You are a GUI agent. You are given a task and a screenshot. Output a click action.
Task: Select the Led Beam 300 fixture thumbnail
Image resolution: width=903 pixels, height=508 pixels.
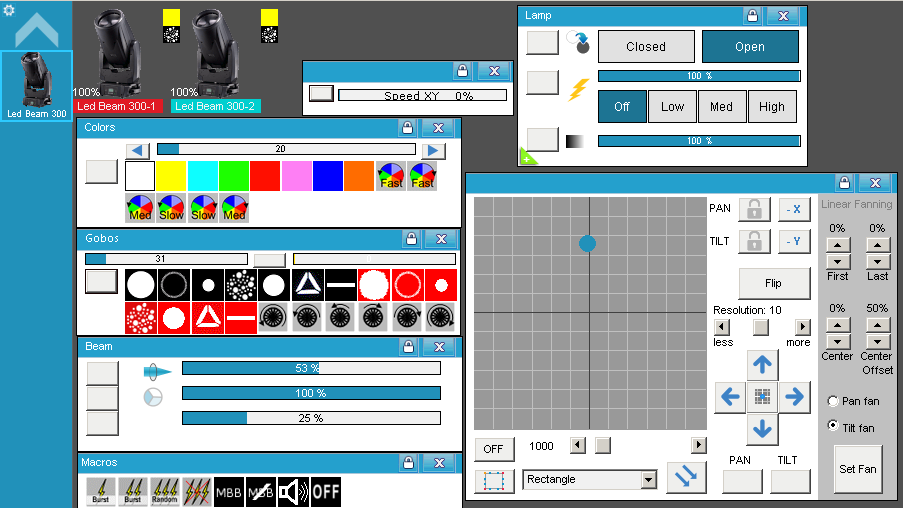click(x=36, y=85)
